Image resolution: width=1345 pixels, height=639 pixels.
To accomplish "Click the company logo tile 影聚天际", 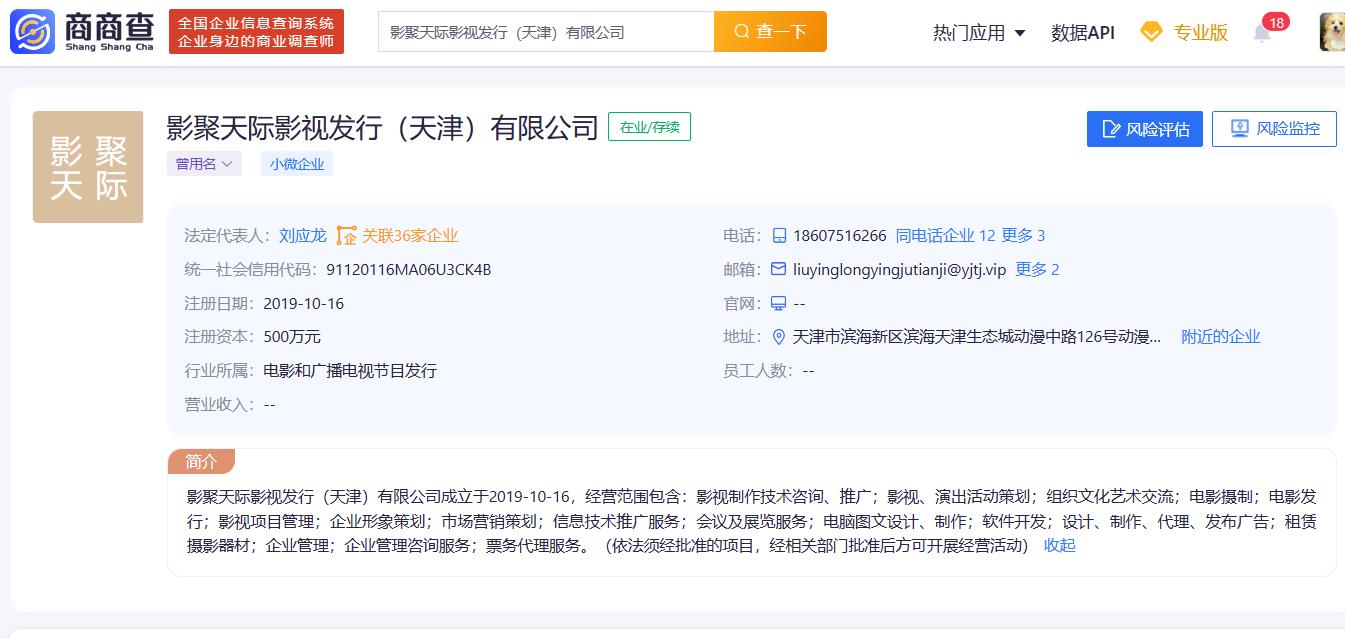I will click(x=88, y=167).
